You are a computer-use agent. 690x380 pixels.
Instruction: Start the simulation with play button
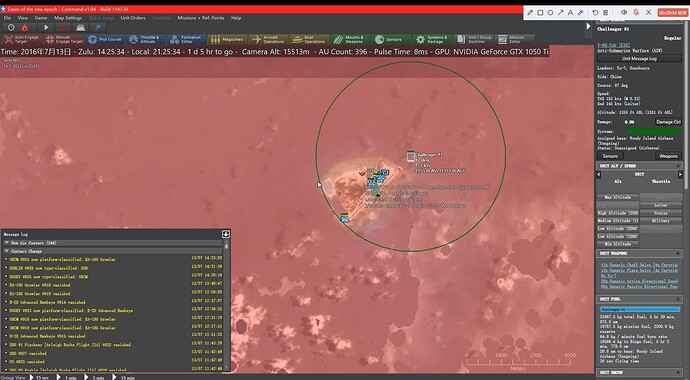click(45, 28)
